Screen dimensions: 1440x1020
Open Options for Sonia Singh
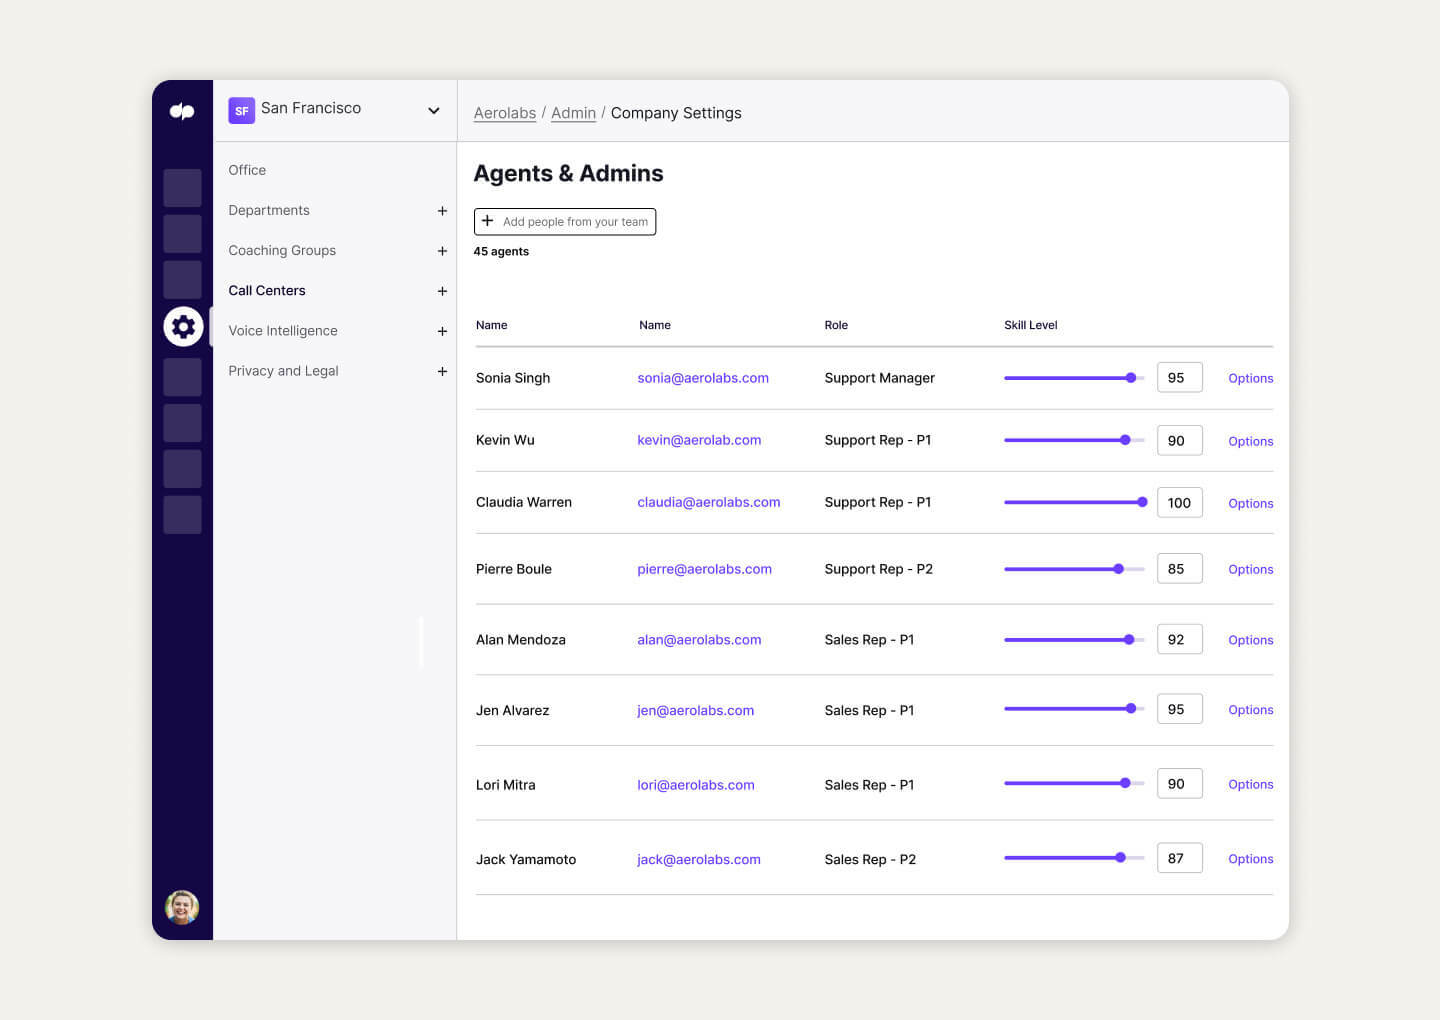coord(1250,378)
